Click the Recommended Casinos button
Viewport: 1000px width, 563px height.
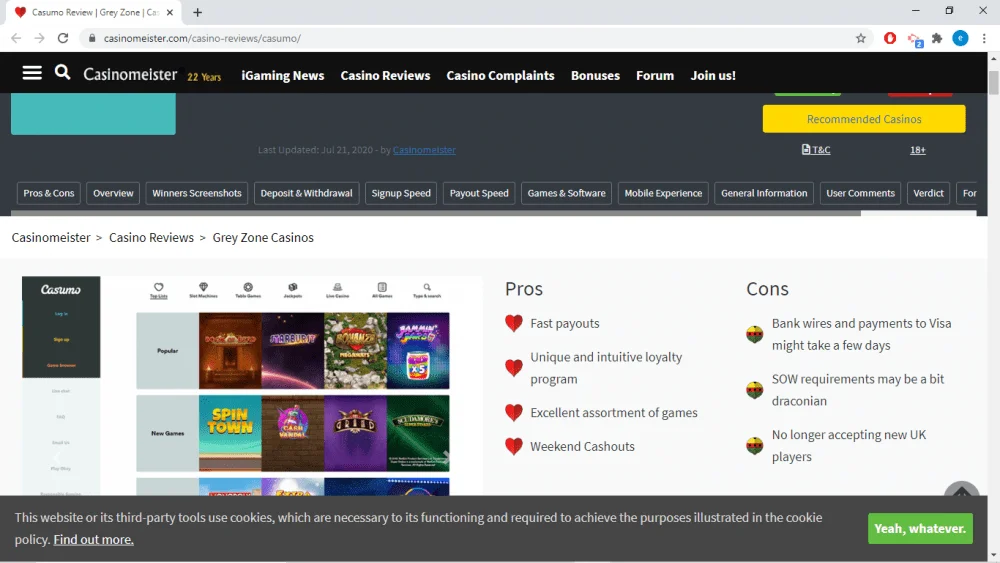click(x=864, y=119)
